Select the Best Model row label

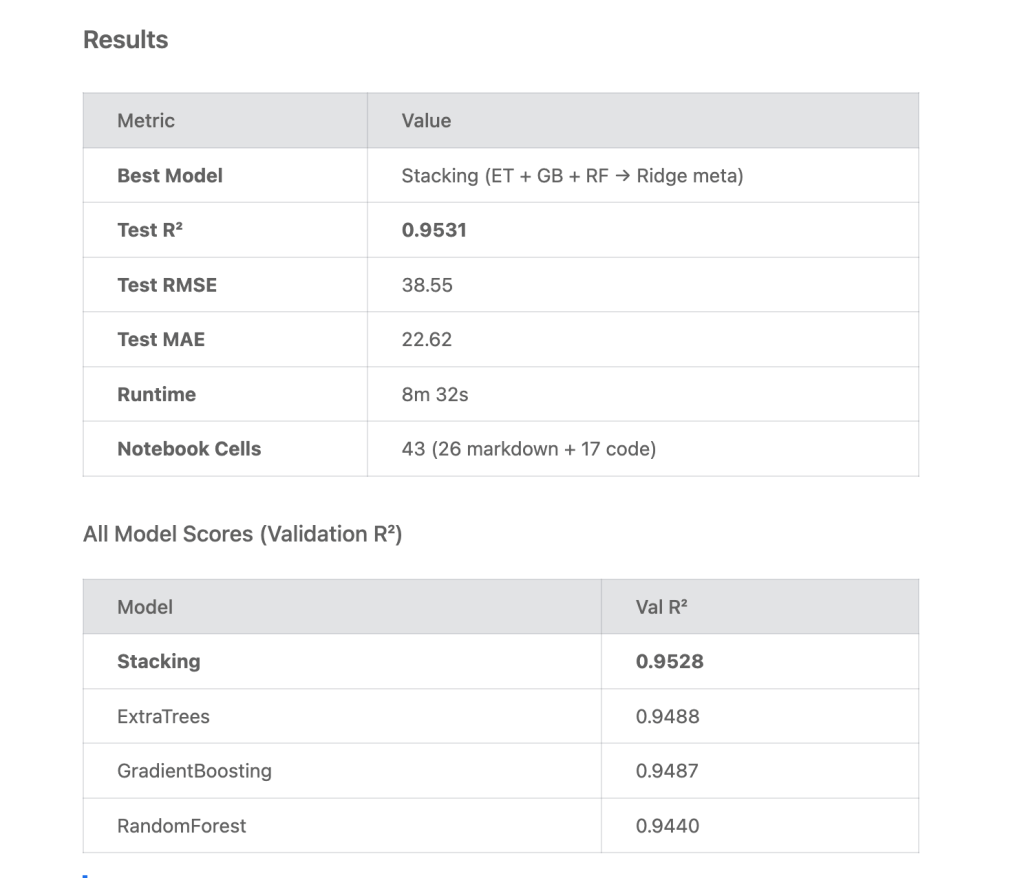(170, 176)
